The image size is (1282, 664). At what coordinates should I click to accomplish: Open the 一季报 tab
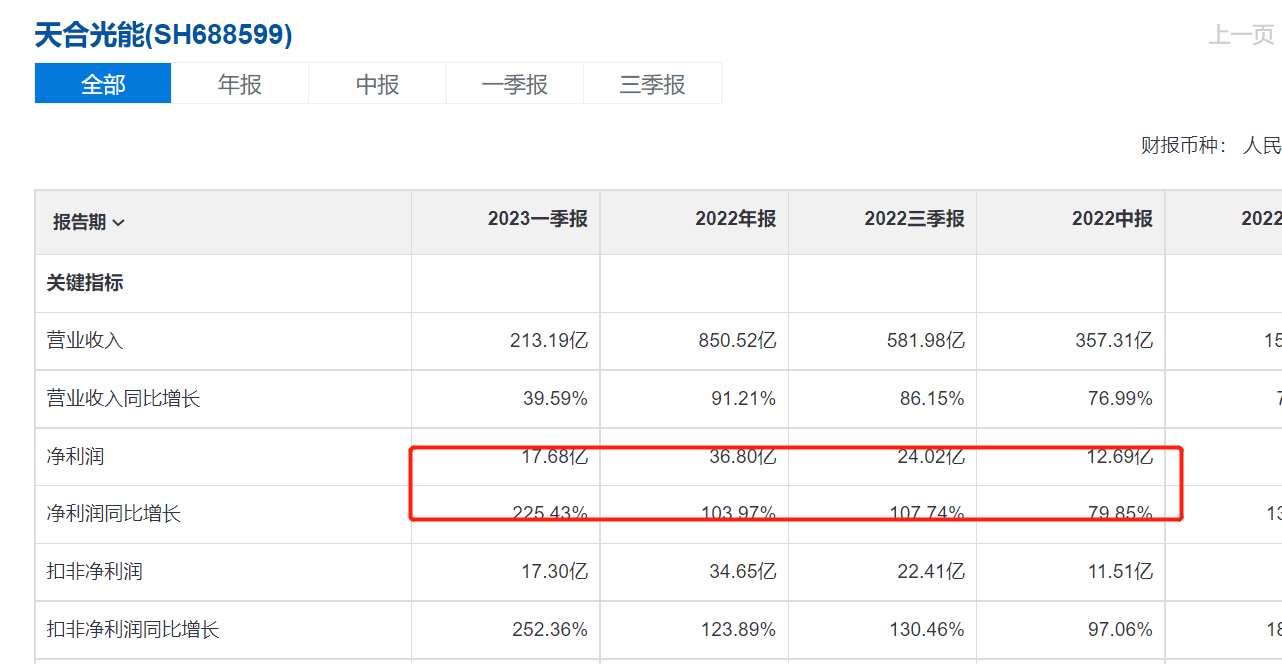click(x=515, y=84)
